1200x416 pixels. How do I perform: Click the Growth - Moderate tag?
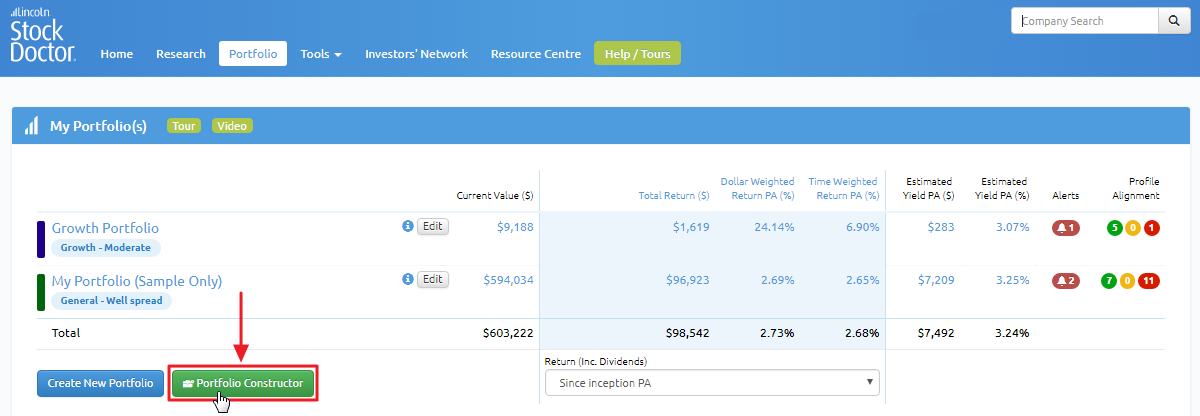pos(106,247)
